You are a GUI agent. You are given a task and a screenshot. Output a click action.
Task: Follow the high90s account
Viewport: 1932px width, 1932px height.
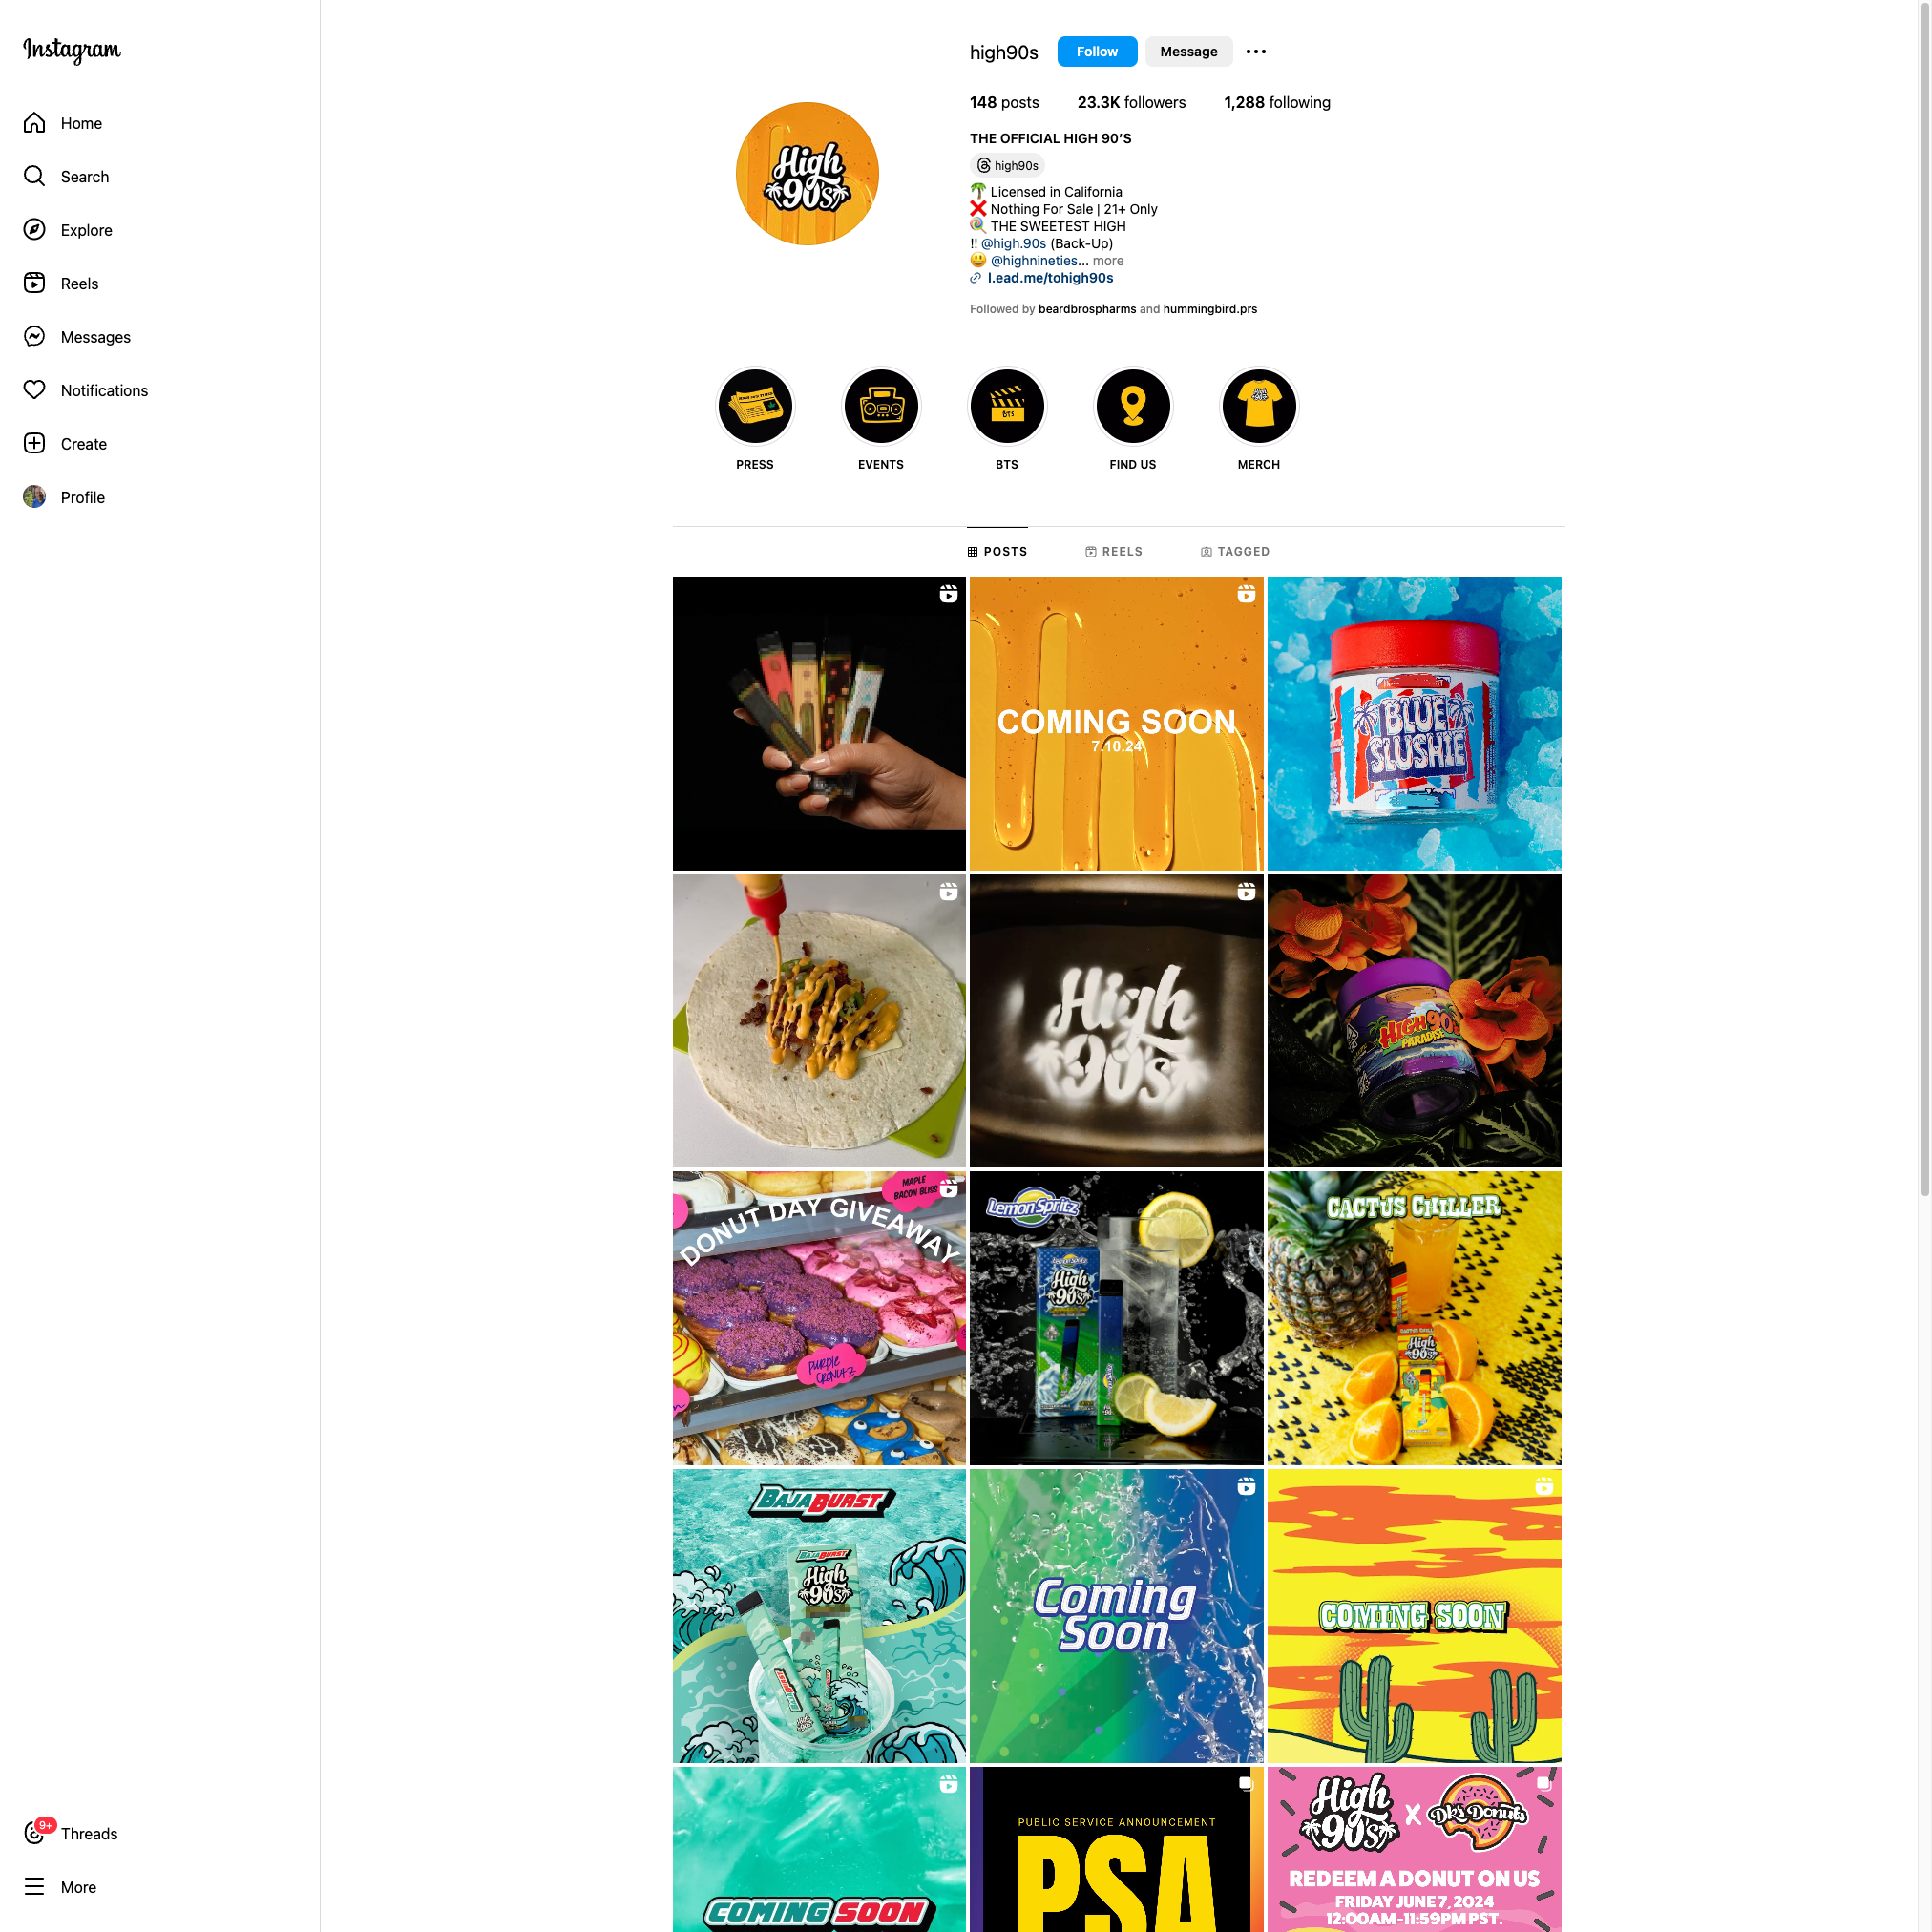coord(1097,52)
